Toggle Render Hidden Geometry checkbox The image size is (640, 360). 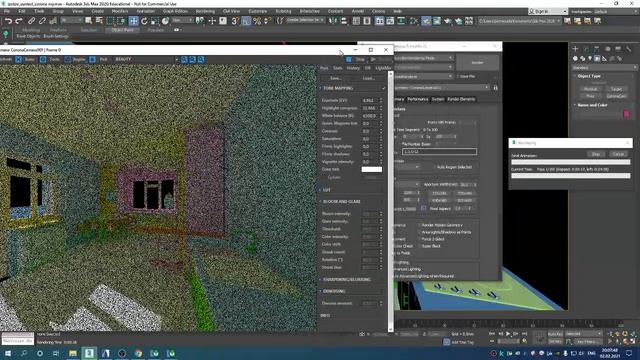coord(419,225)
